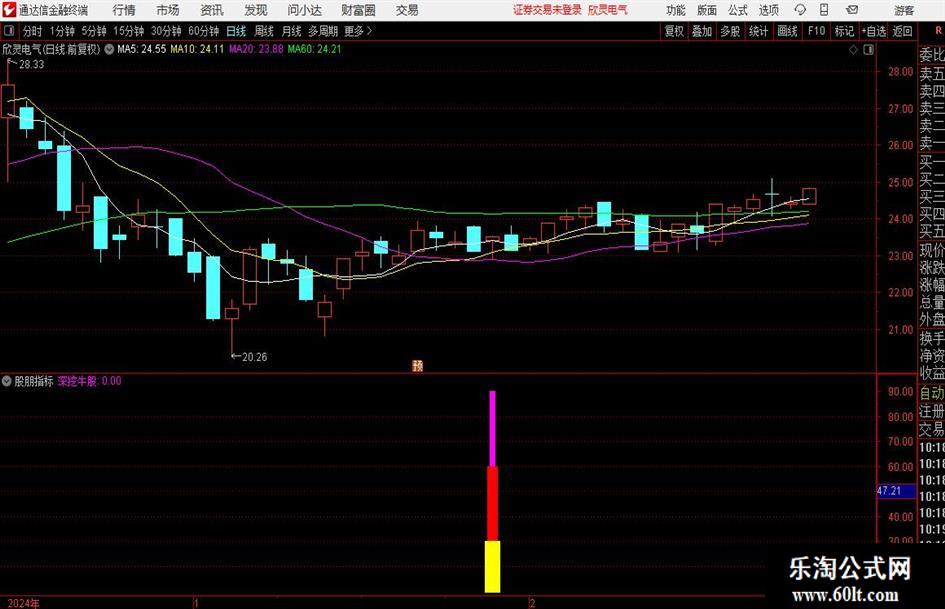Click the 自动 tab in right panel
945x609 pixels.
pos(932,393)
